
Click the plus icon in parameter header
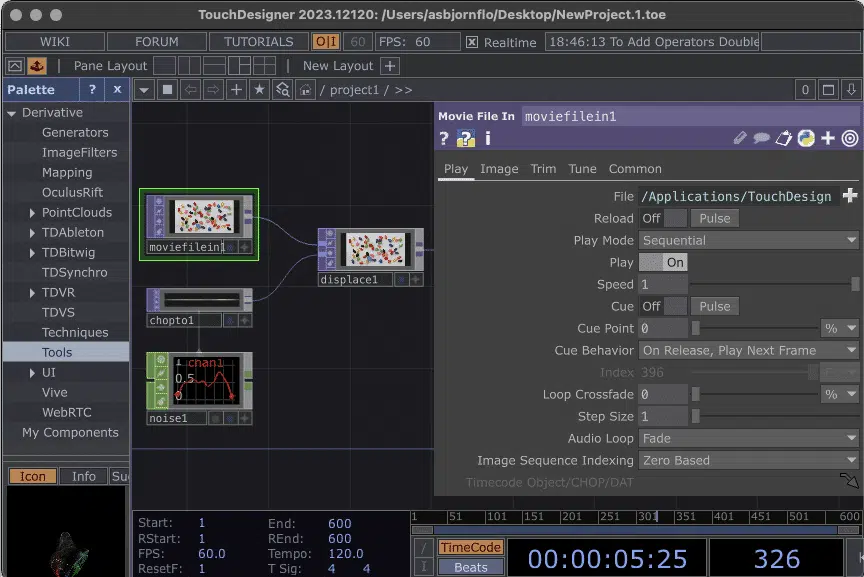(x=828, y=138)
